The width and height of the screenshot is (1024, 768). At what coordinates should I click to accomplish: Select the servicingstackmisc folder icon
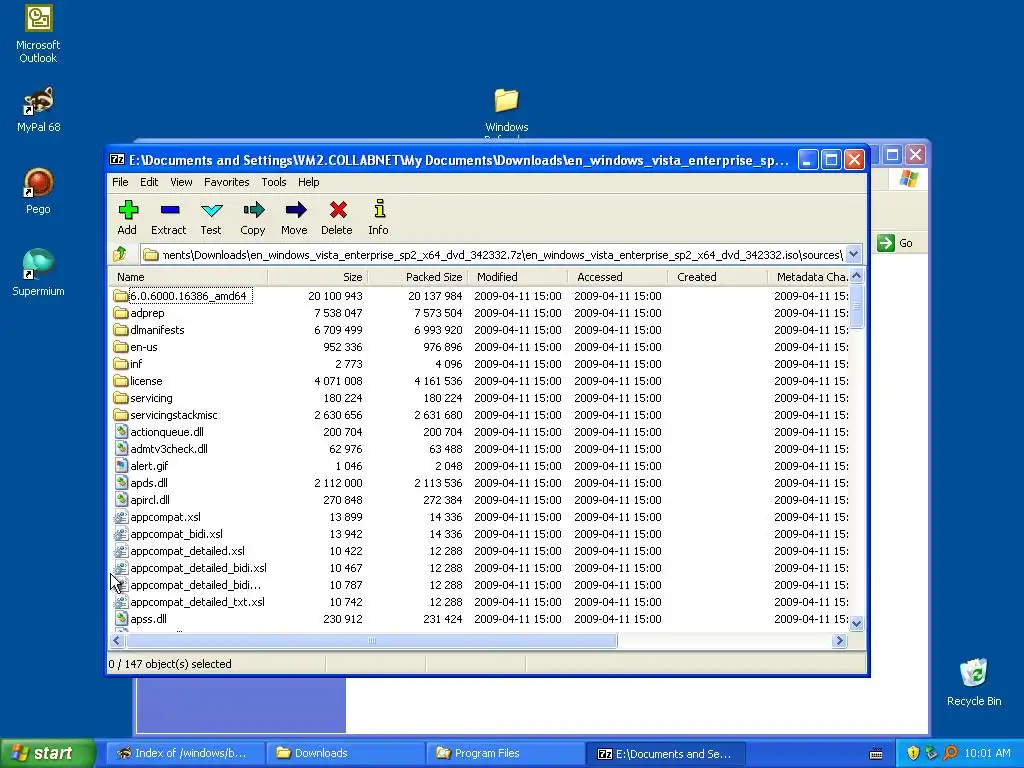click(x=120, y=415)
